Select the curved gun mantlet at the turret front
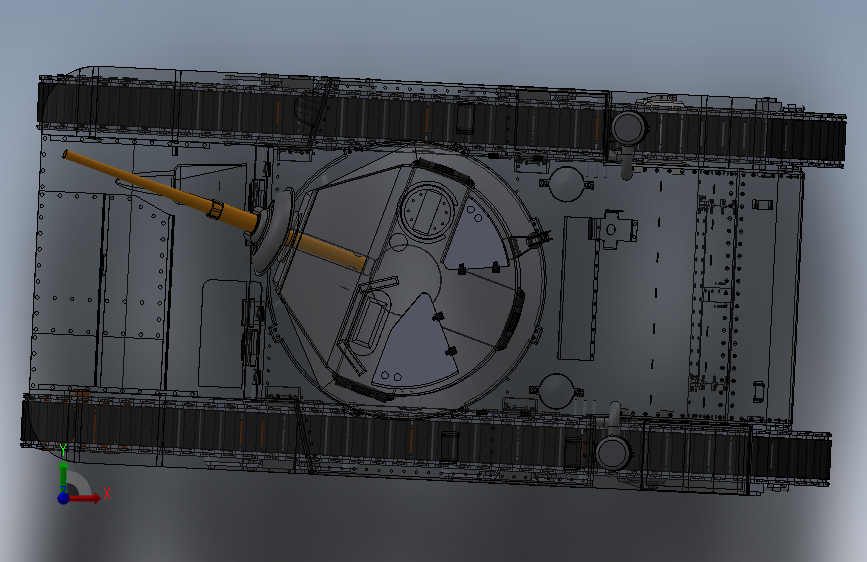 pos(273,230)
